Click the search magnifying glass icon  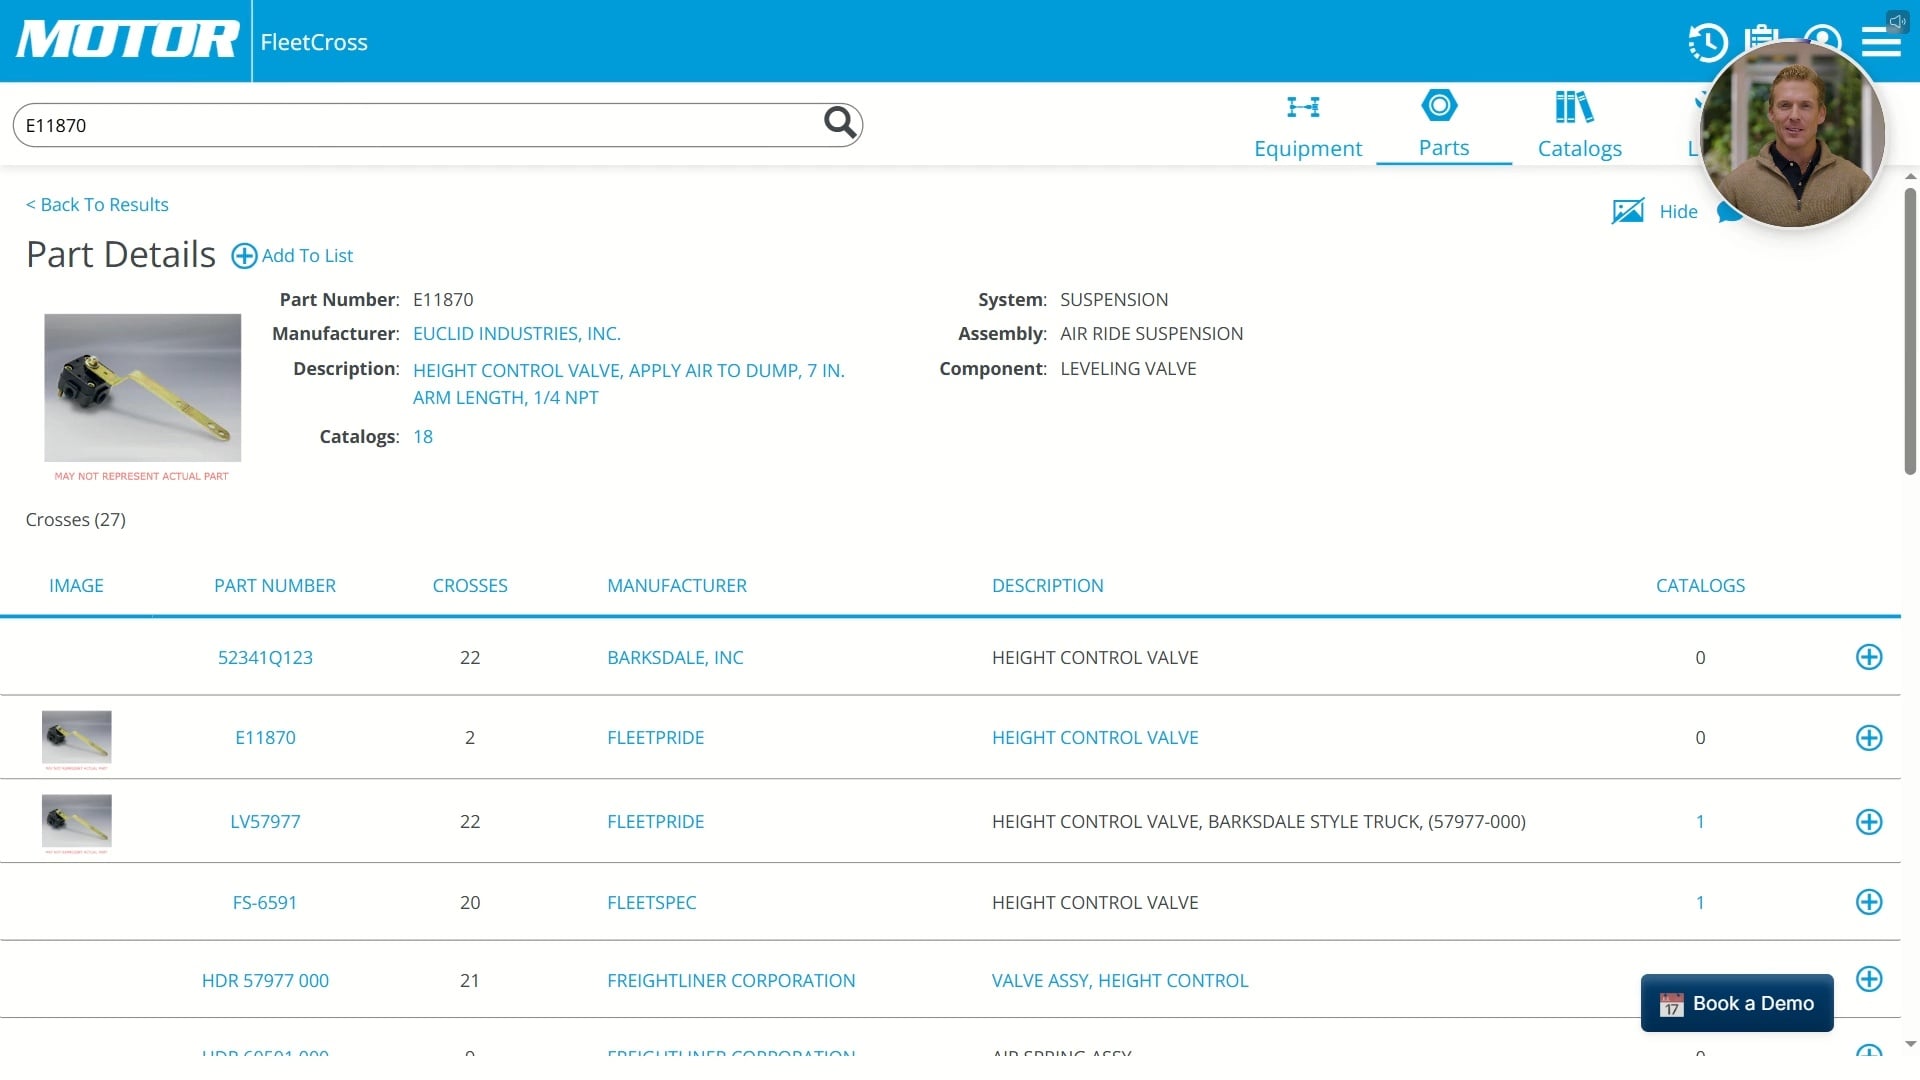point(840,123)
